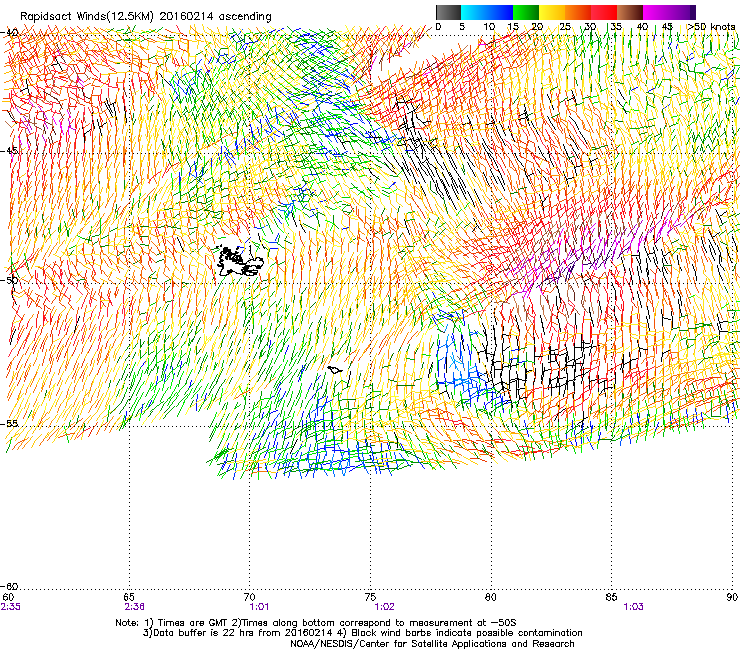
Task: Click the legend scale label '30'
Action: coord(590,27)
